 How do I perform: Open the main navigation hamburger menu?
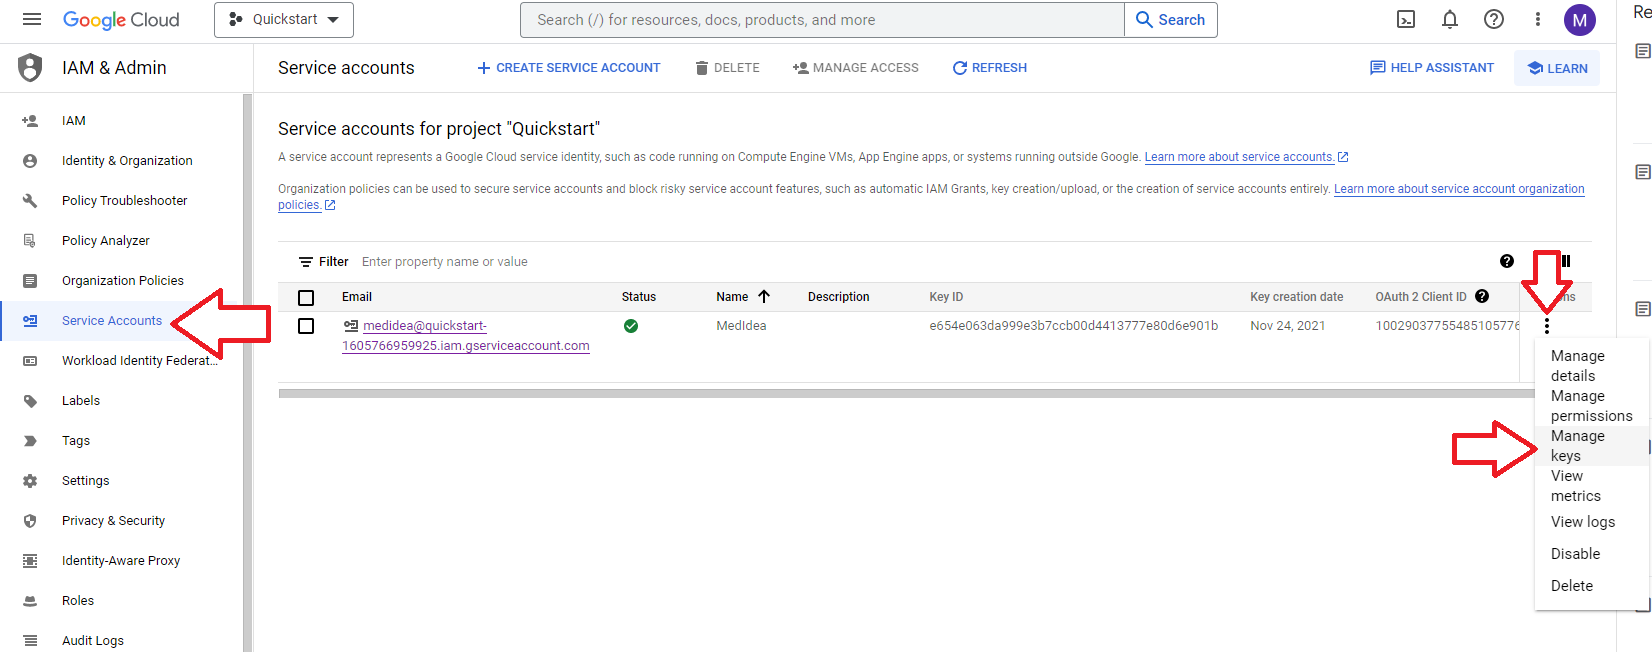32,19
